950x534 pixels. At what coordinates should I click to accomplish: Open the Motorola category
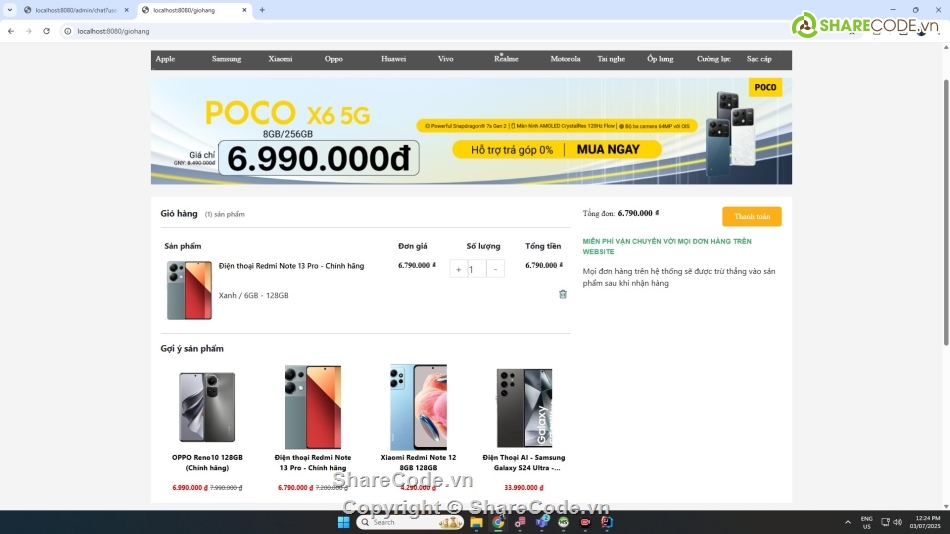(565, 59)
